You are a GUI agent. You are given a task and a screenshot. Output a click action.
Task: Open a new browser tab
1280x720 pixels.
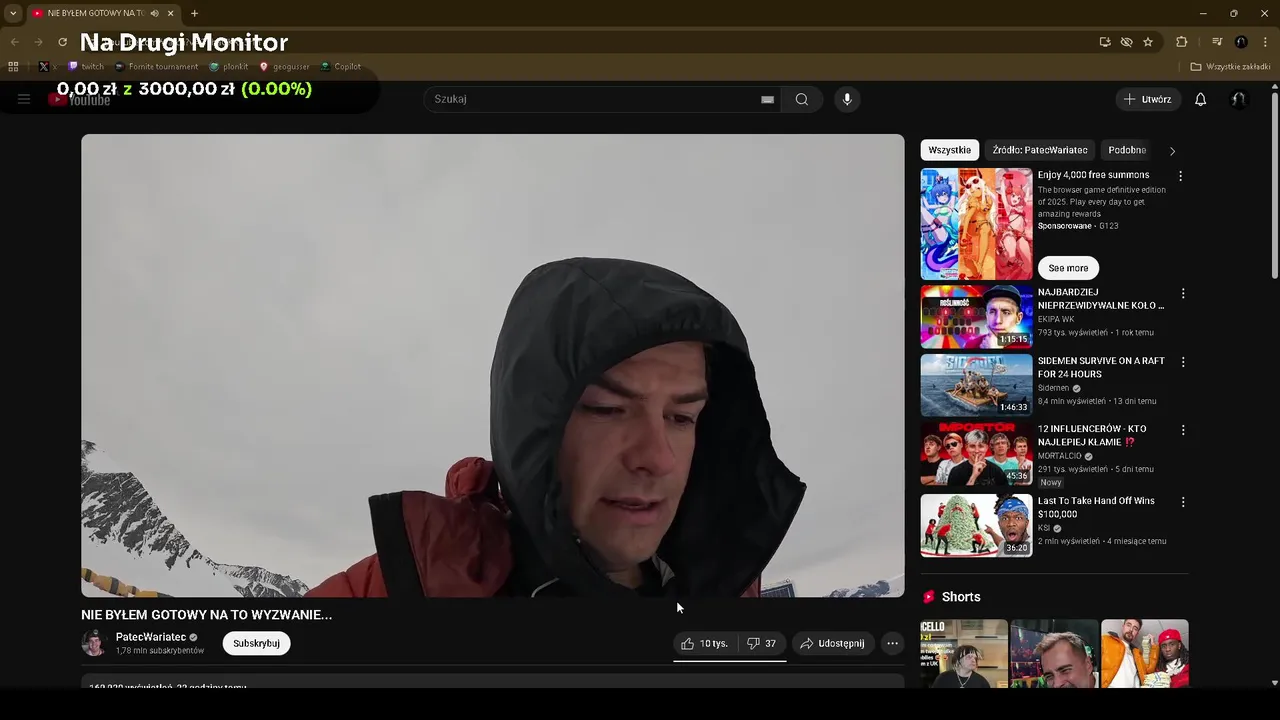[194, 13]
